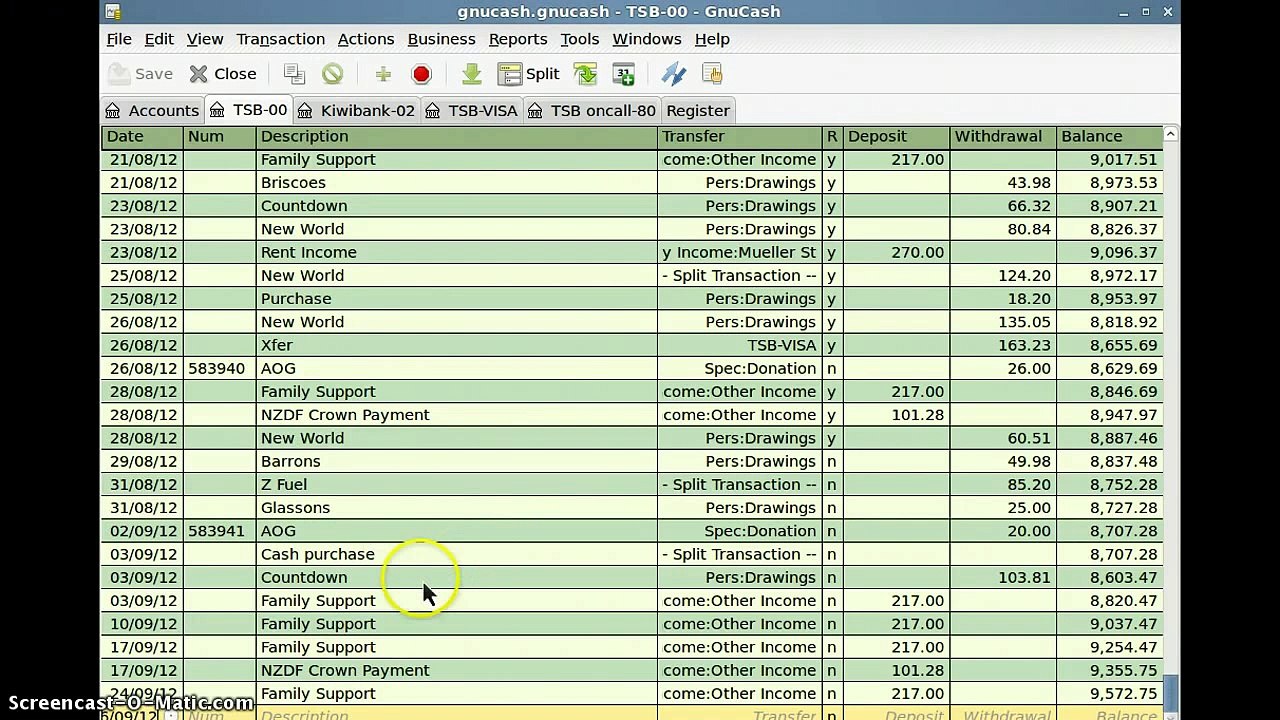Click the 163.23 withdrawal amount
This screenshot has width=1280, height=720.
(1024, 345)
